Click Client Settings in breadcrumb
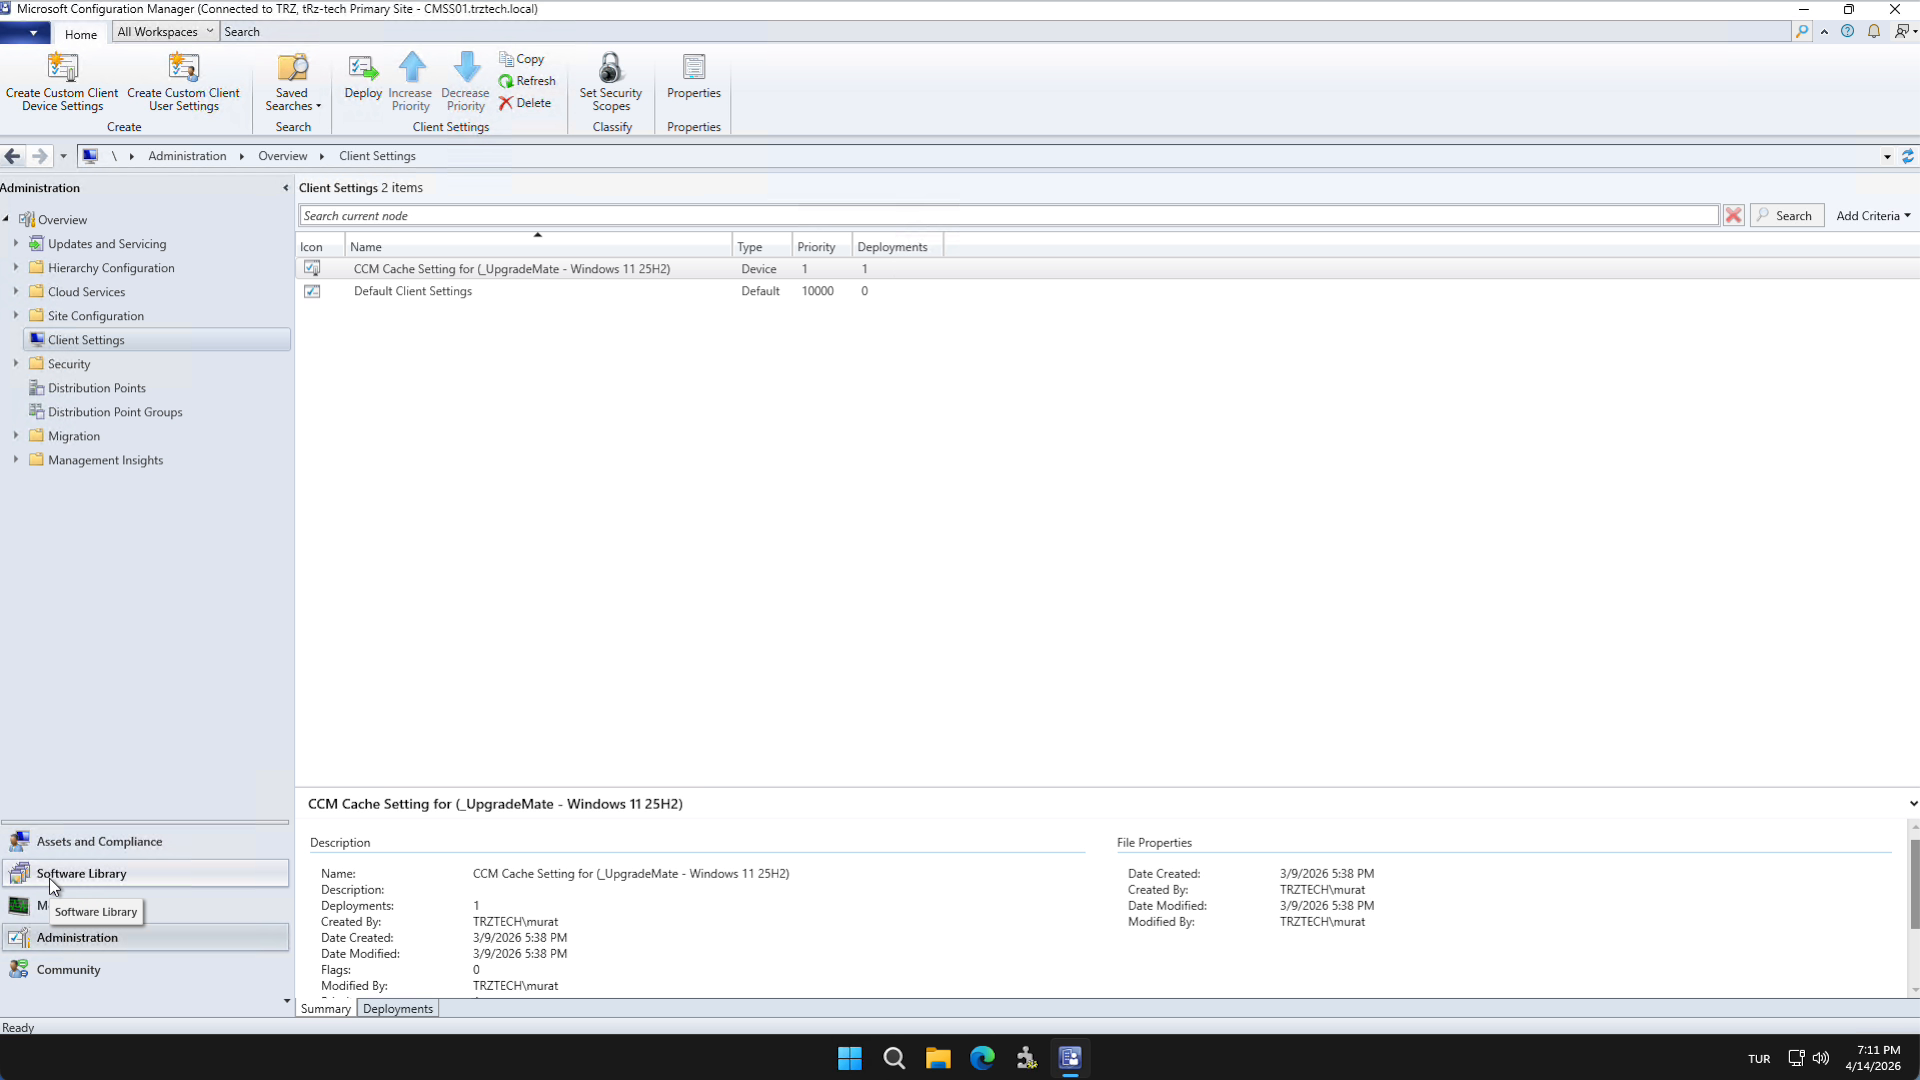Screen dimensions: 1920x1080 coord(377,156)
